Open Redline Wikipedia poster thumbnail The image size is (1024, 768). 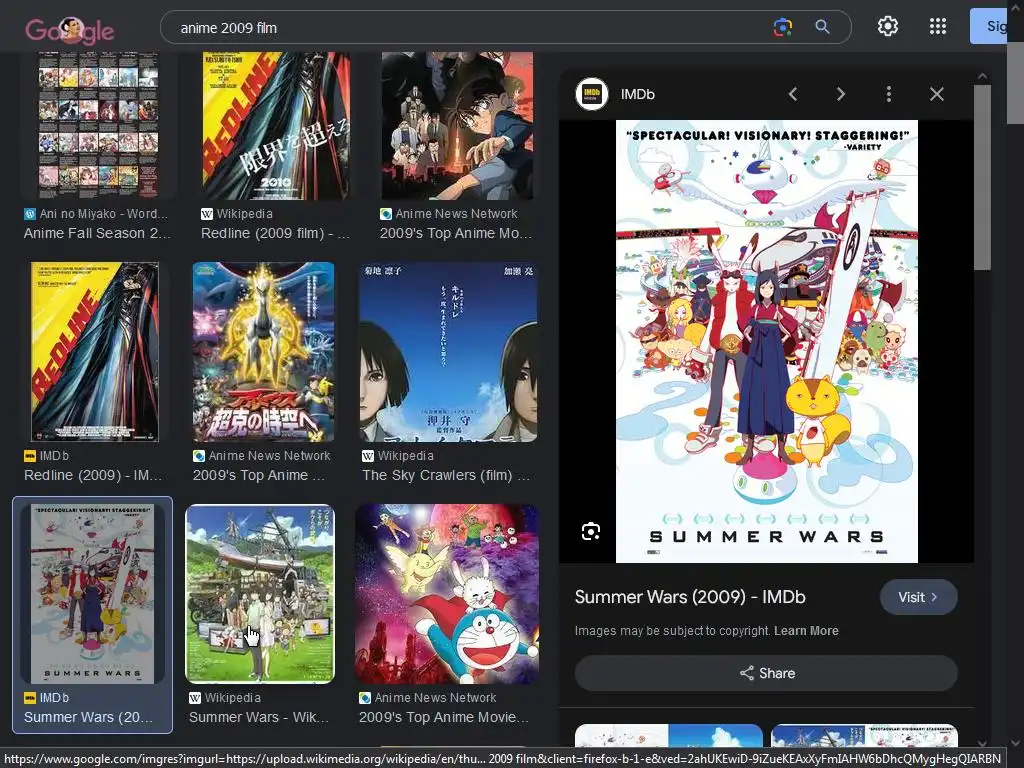click(276, 125)
